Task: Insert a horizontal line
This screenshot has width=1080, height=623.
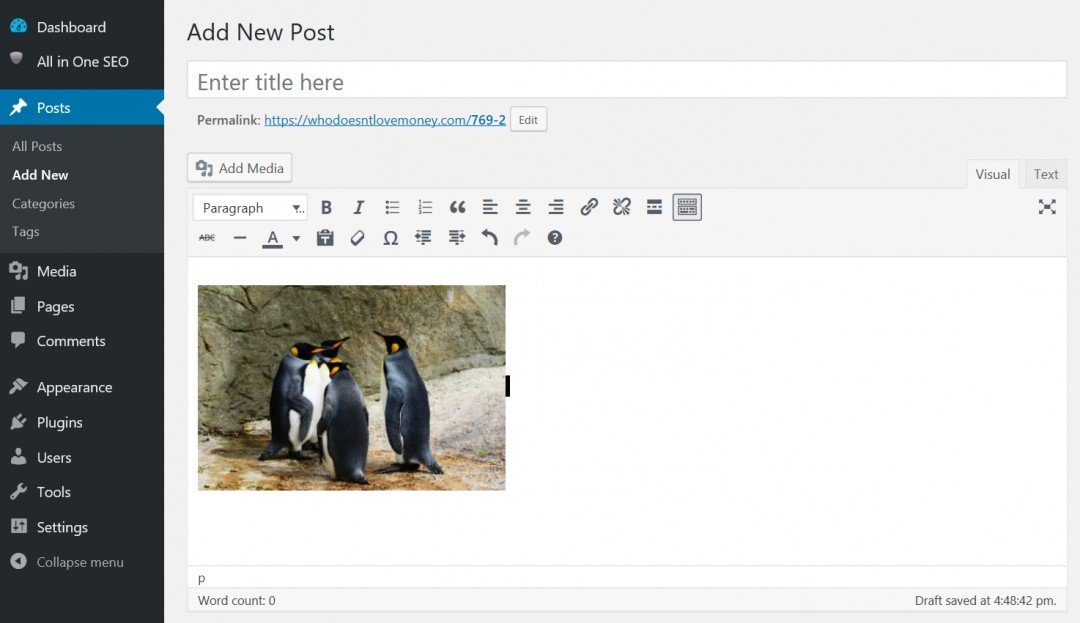Action: 239,237
